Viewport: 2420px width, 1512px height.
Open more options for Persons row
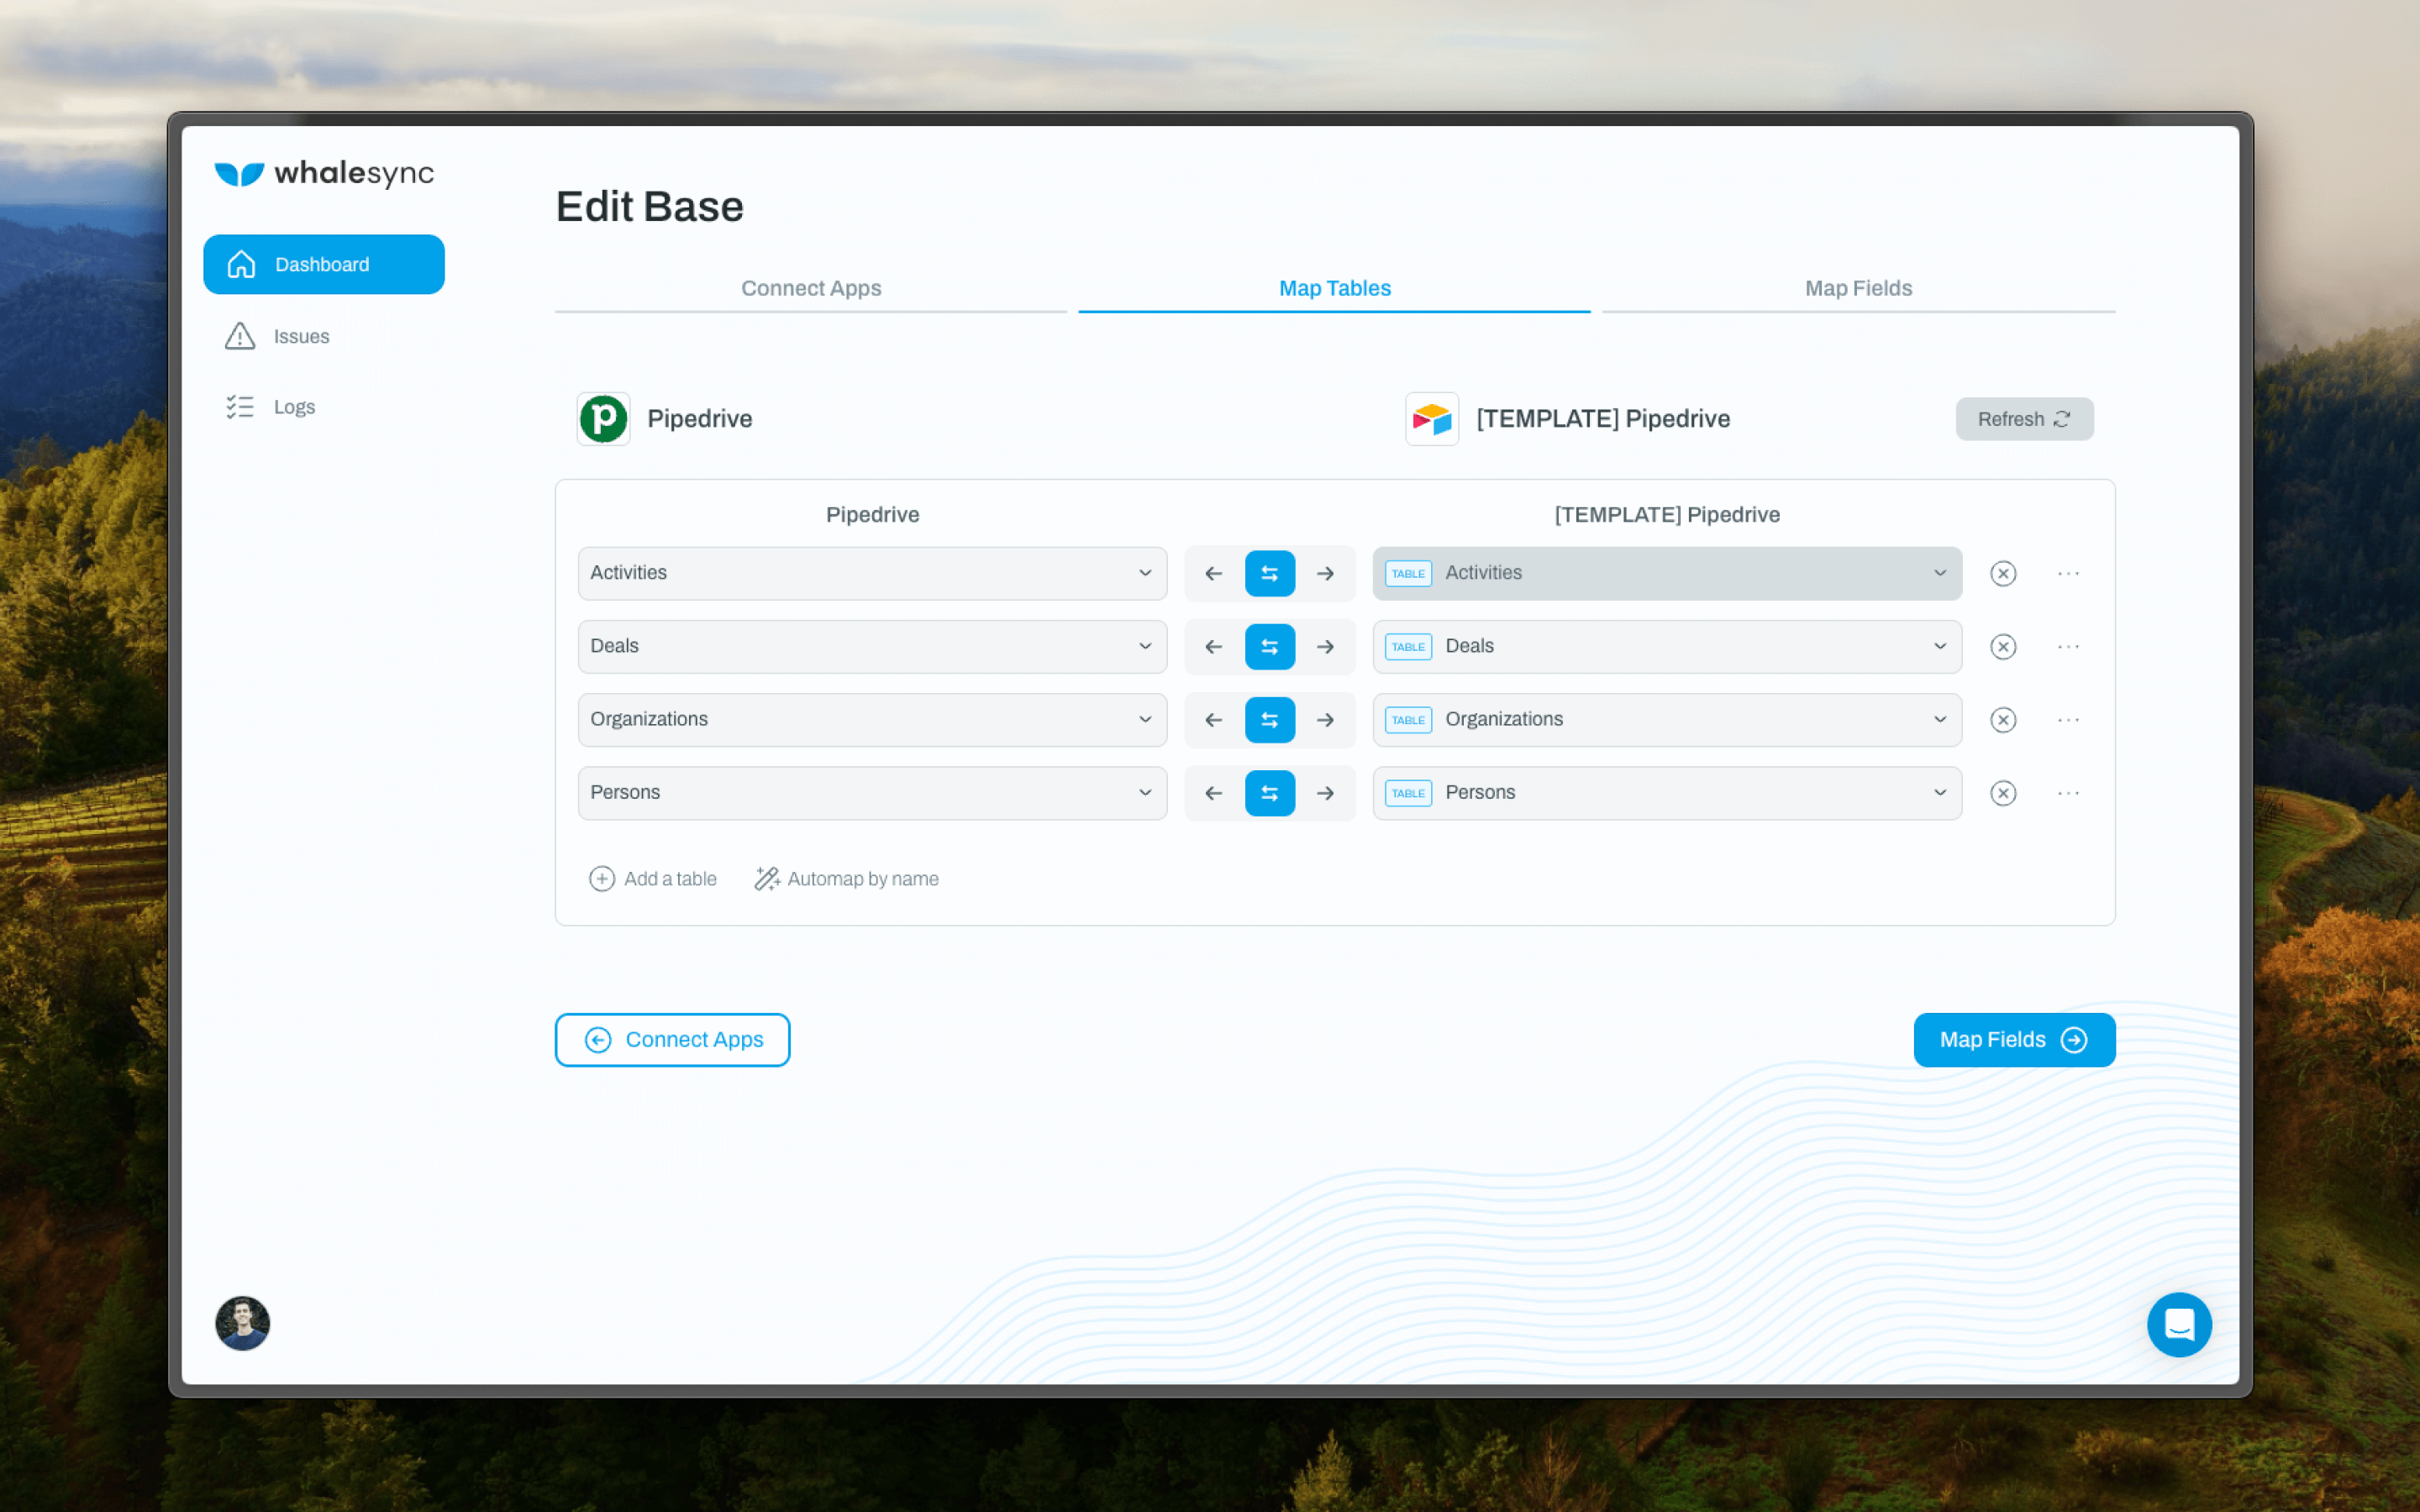(2068, 792)
